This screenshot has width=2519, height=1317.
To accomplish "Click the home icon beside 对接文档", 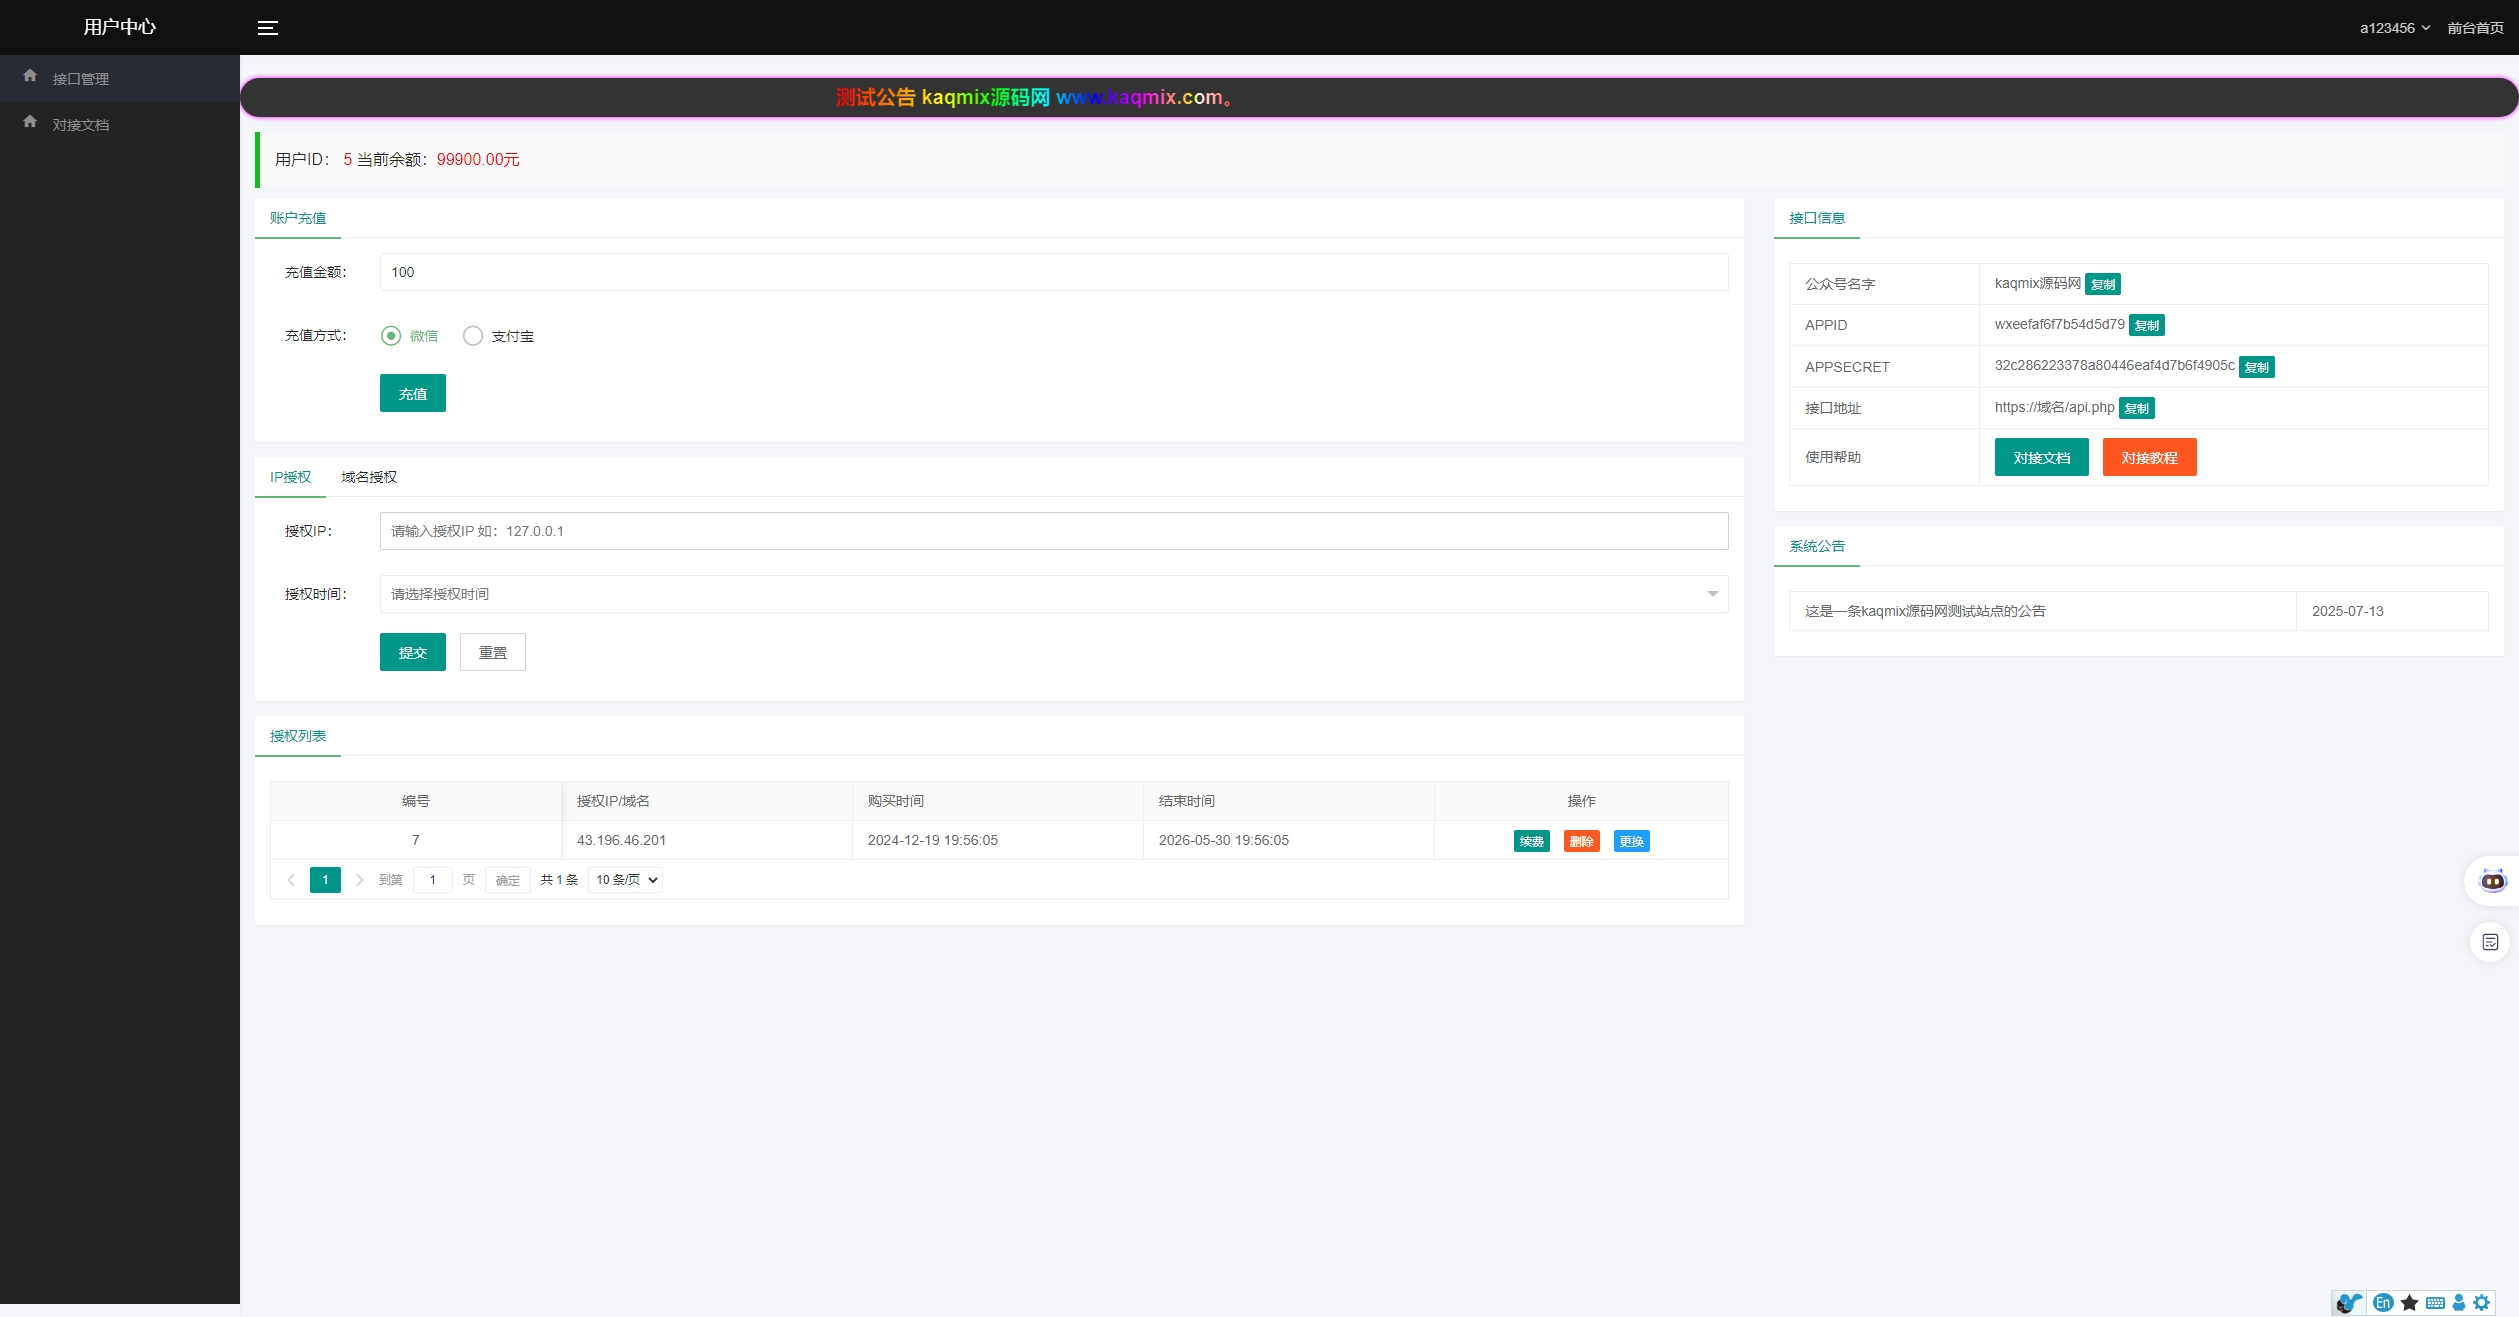I will click(x=30, y=122).
